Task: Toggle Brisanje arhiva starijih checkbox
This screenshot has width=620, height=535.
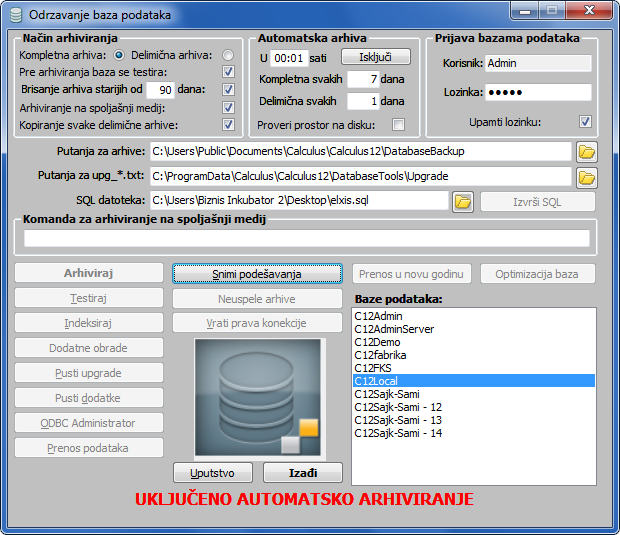Action: point(228,89)
